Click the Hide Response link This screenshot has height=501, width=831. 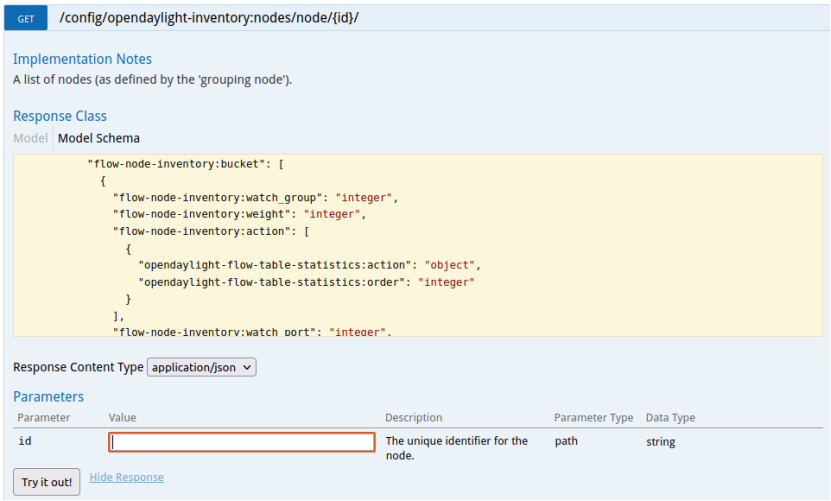126,478
